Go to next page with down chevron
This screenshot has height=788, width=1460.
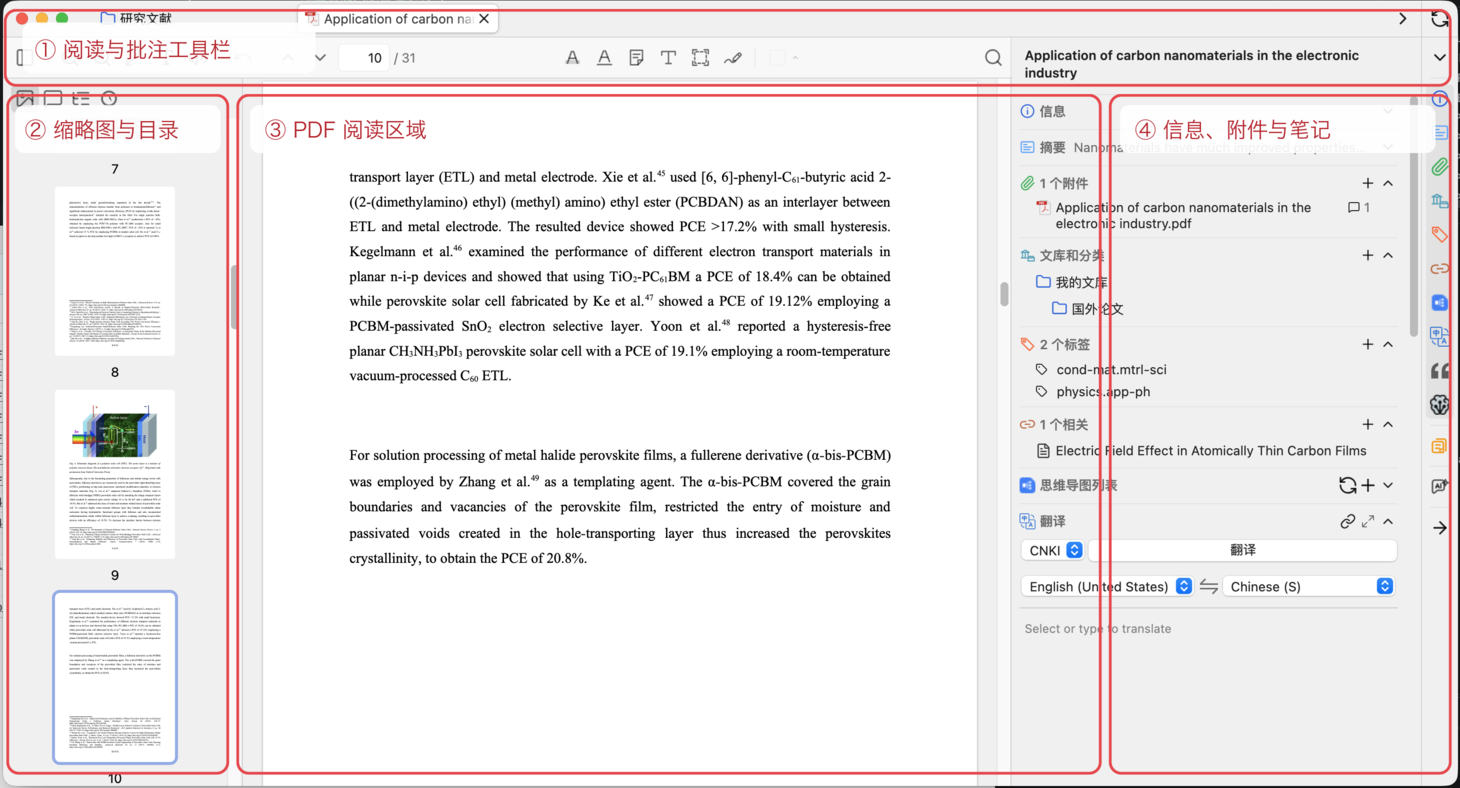320,58
